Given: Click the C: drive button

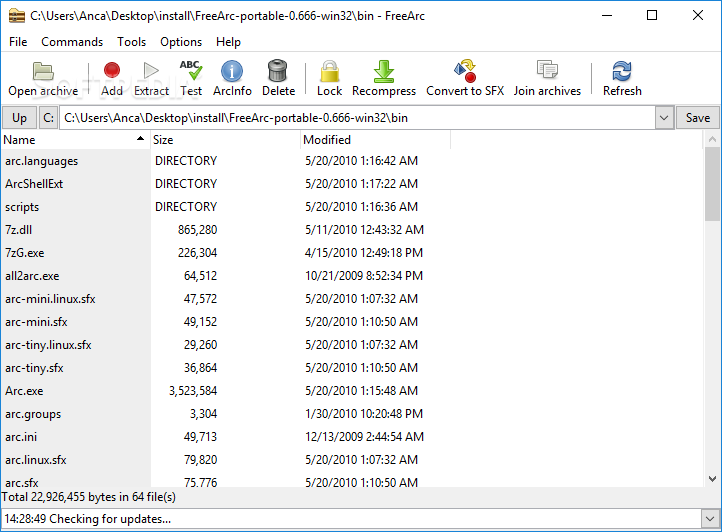Looking at the screenshot, I should 48,118.
